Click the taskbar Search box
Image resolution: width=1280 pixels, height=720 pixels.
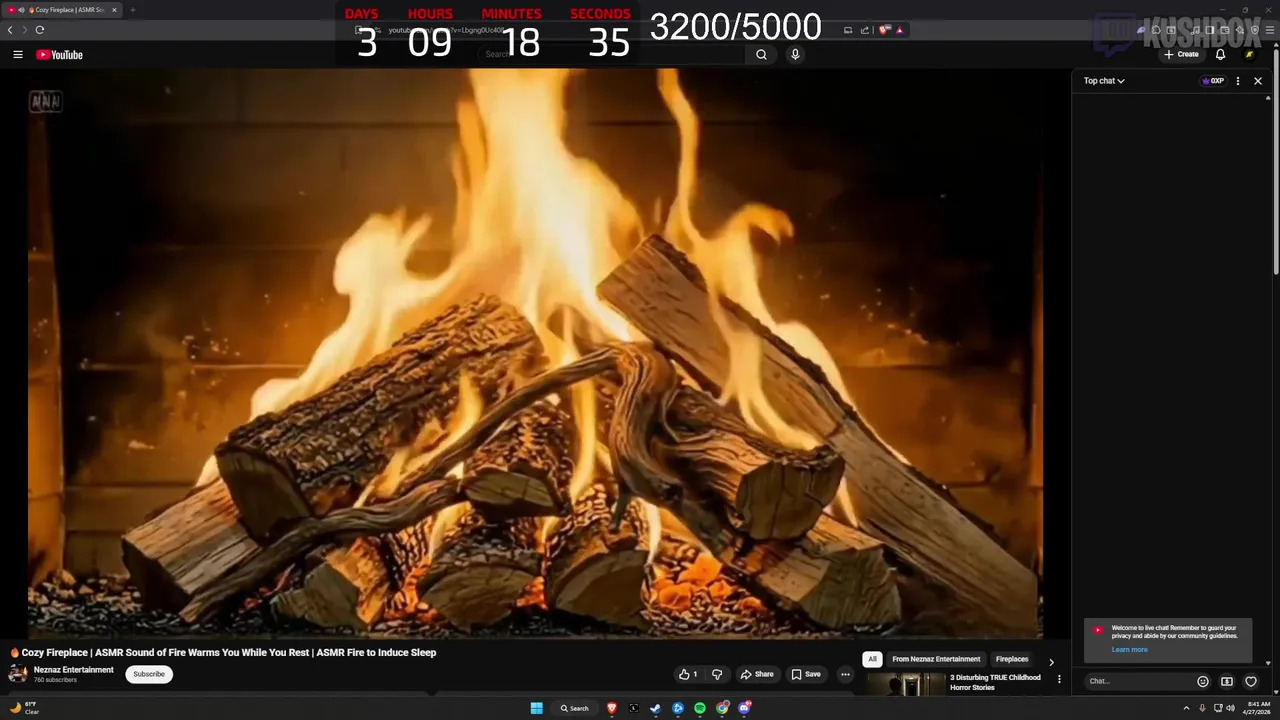pos(575,708)
